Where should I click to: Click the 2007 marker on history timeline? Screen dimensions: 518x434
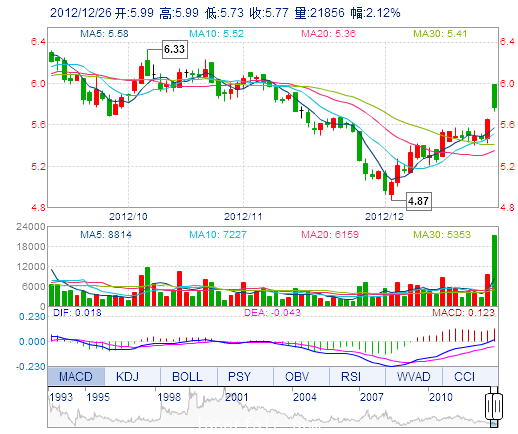[372, 397]
